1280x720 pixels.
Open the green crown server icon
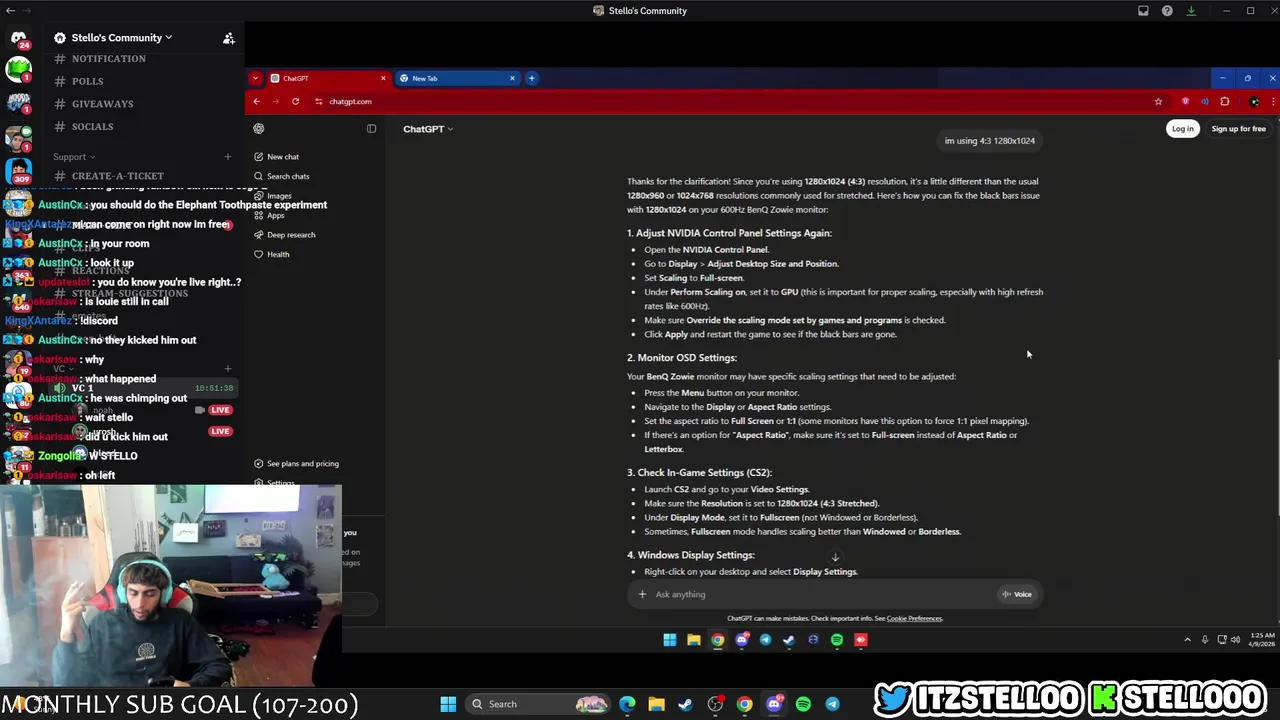18,71
